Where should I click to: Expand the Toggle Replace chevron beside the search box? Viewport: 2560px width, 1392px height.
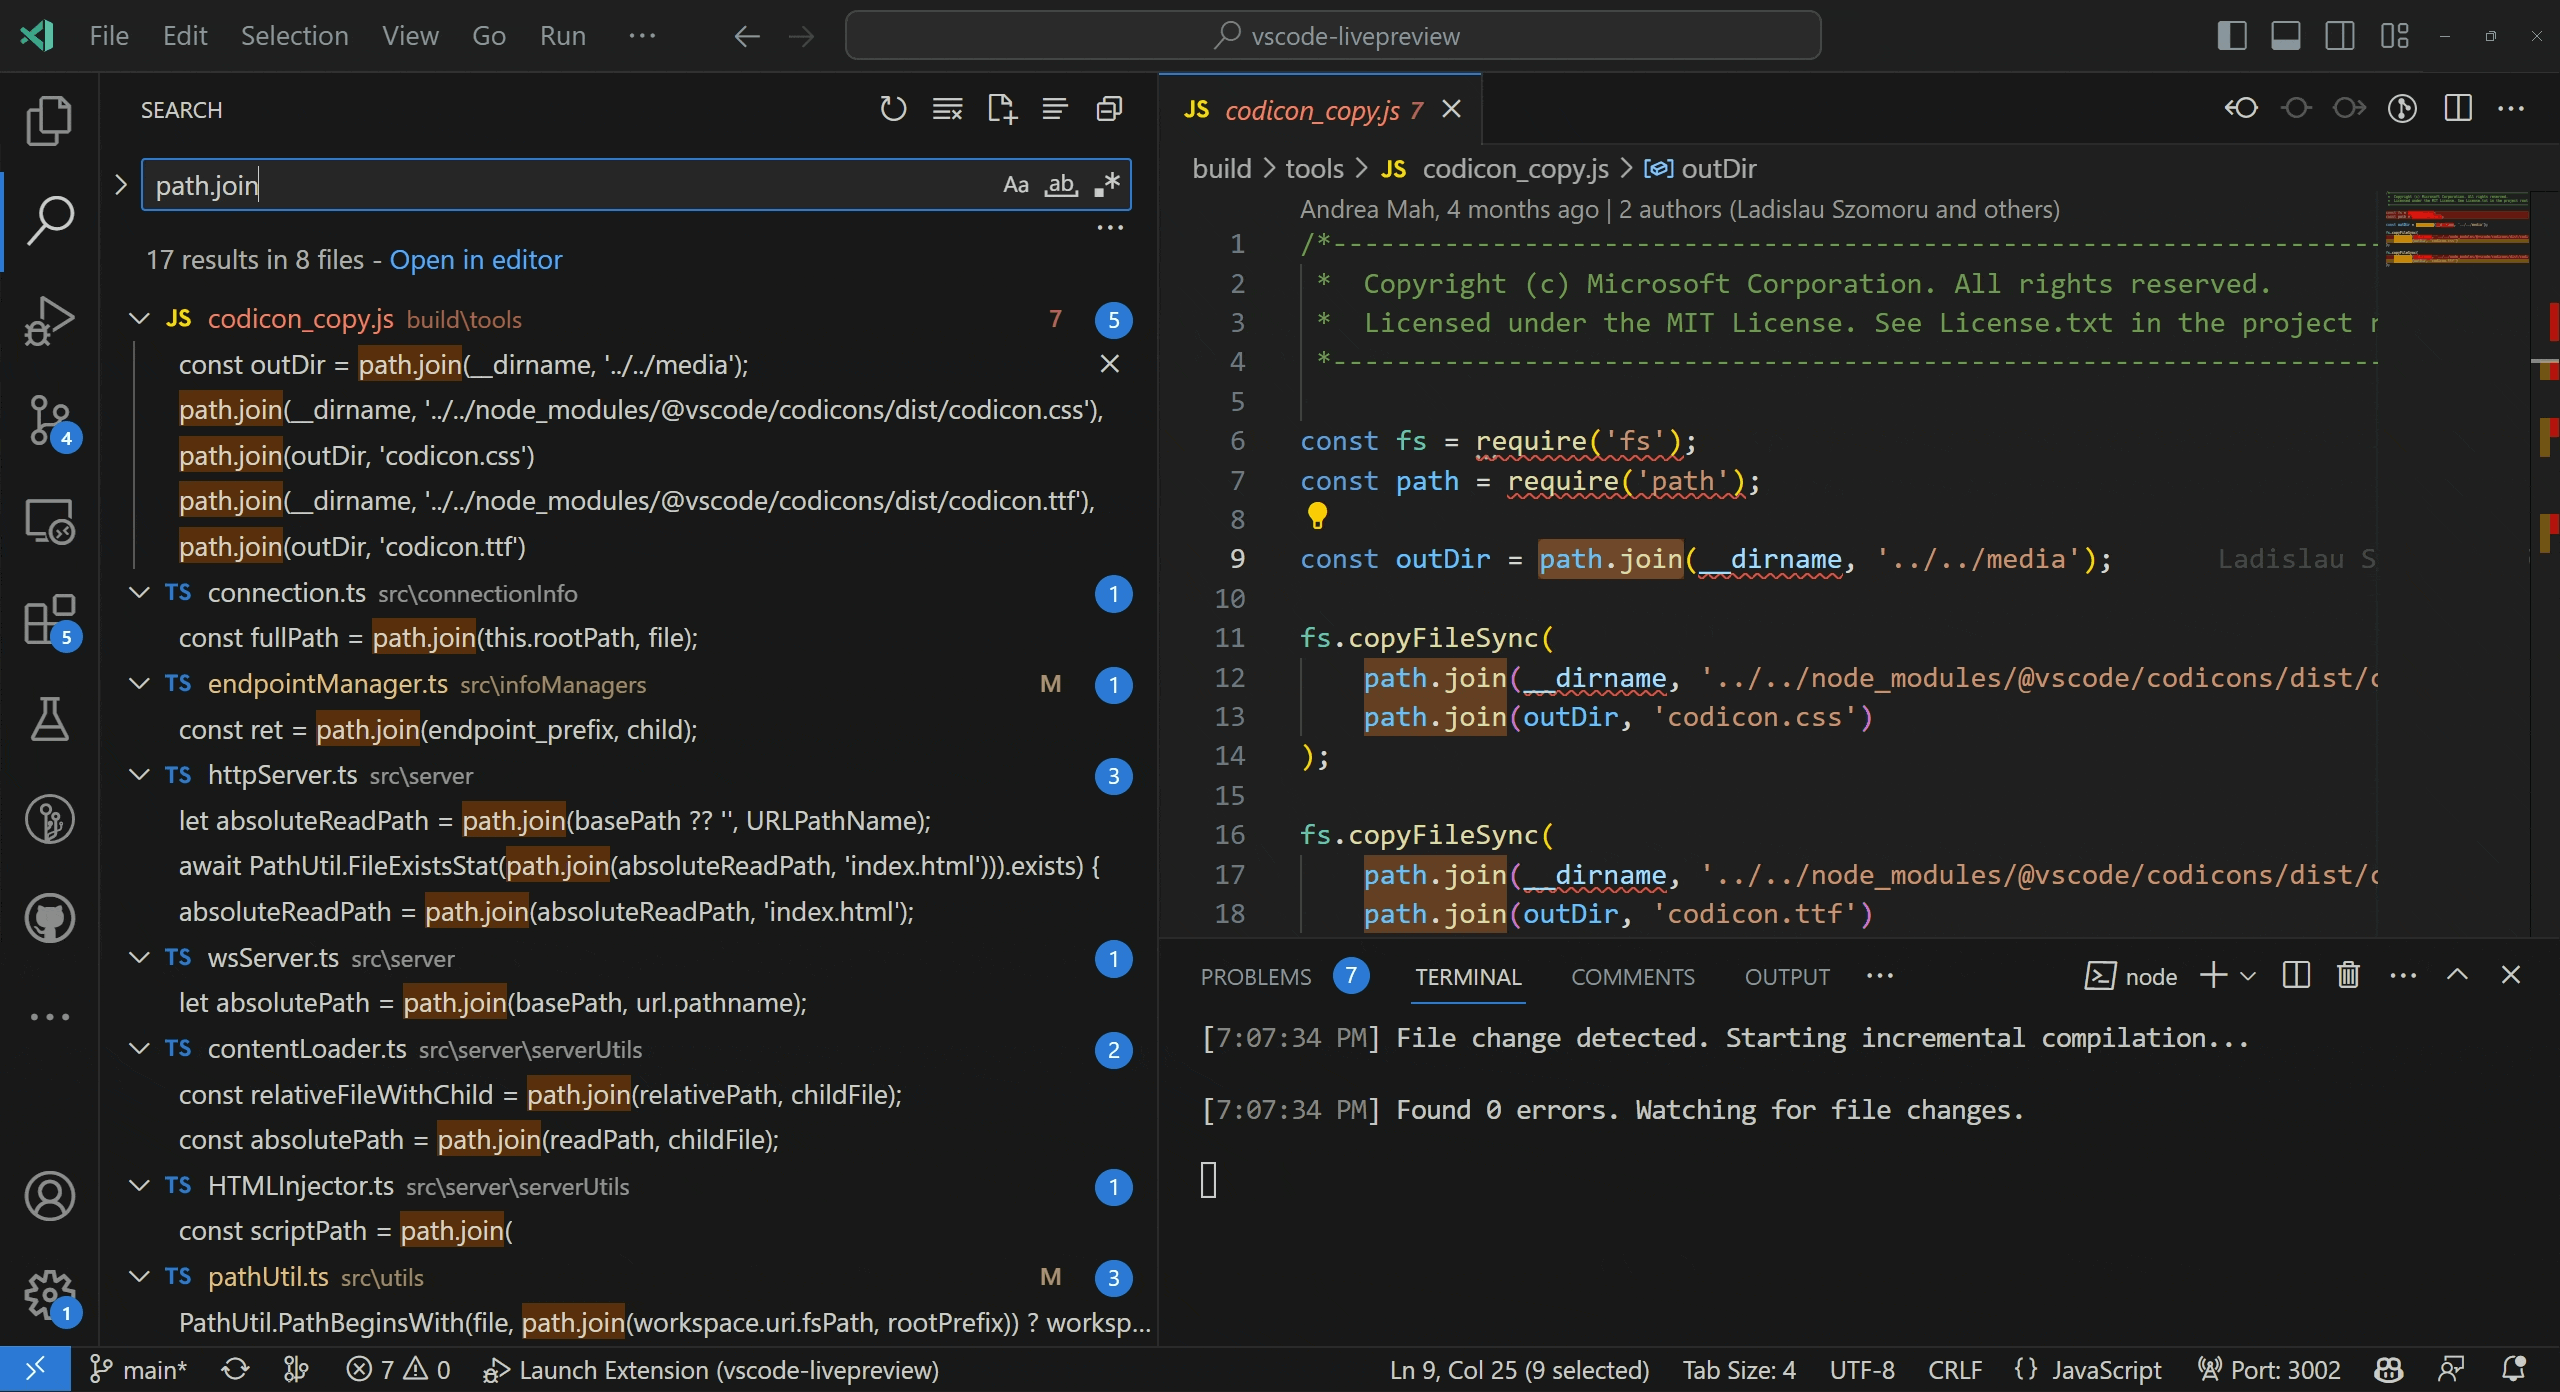point(121,185)
